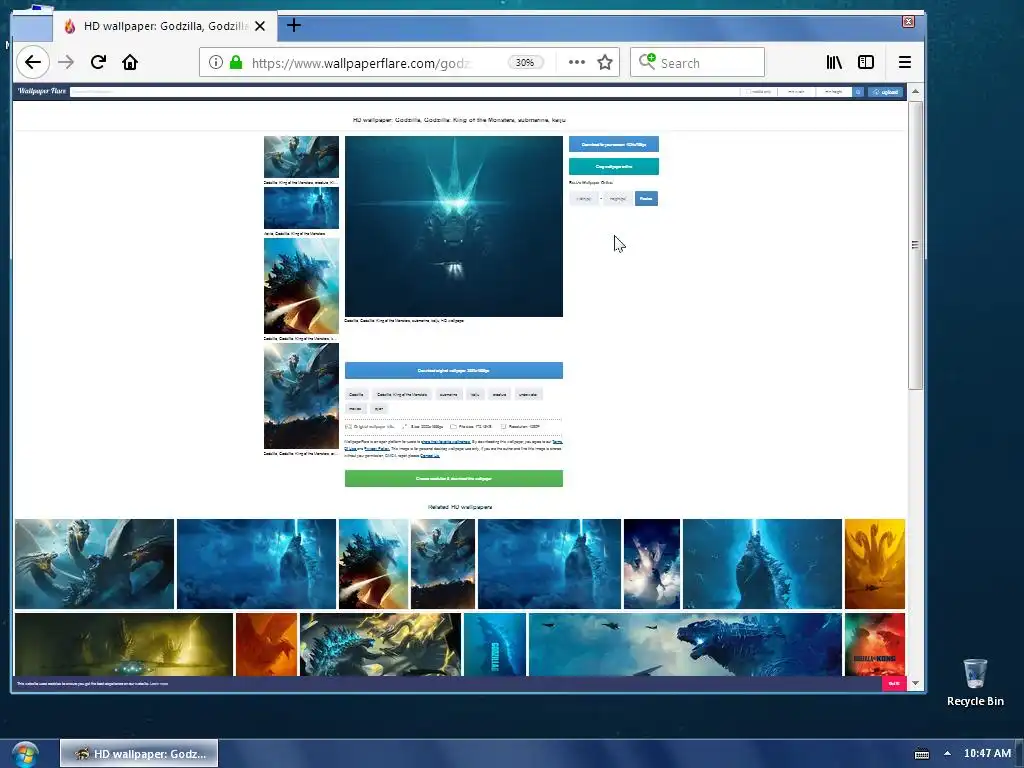Toggle the sidebars view icon
This screenshot has height=768, width=1024.
(866, 63)
